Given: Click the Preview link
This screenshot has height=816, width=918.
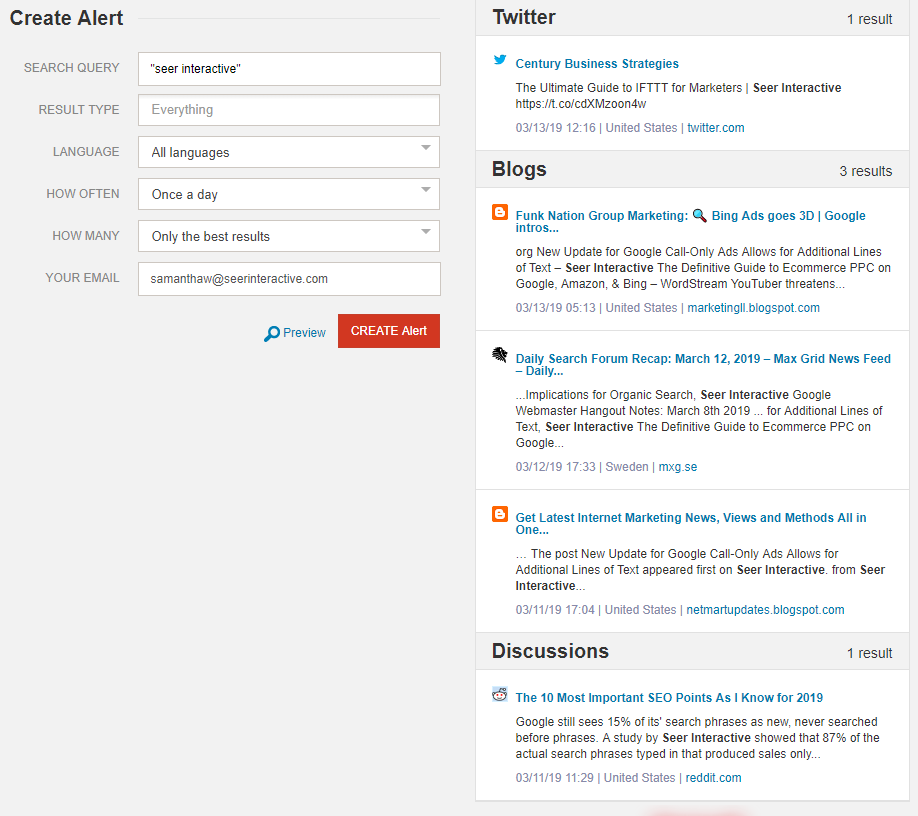Looking at the screenshot, I should coord(304,333).
